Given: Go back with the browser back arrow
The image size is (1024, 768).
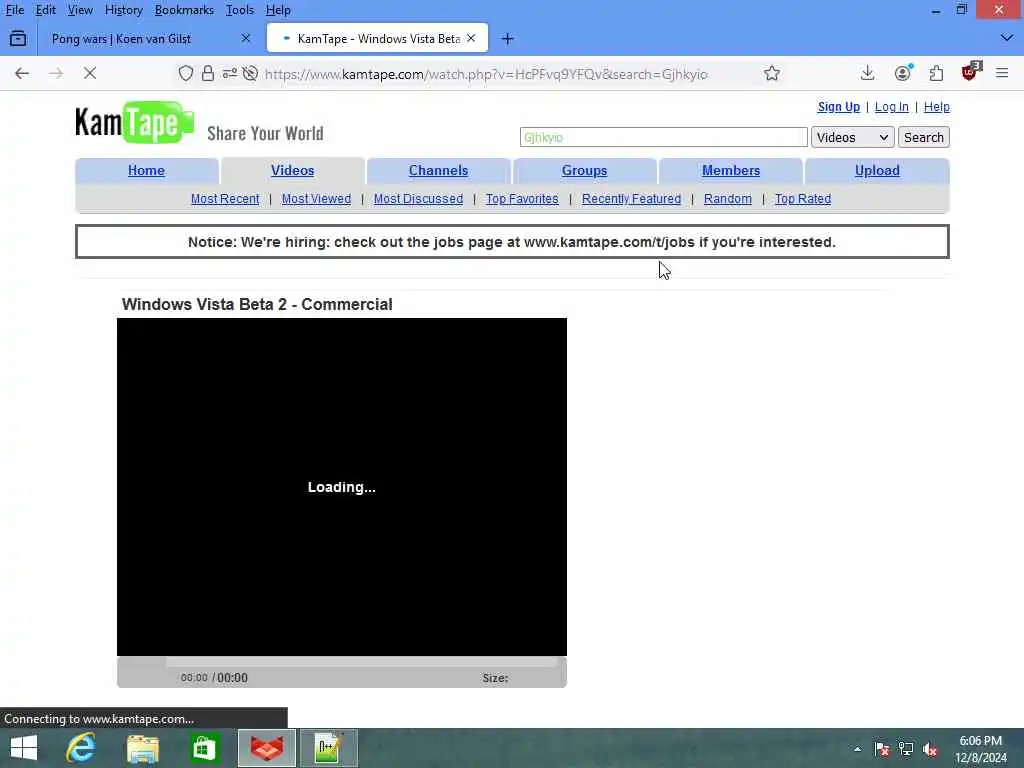Looking at the screenshot, I should (x=22, y=73).
